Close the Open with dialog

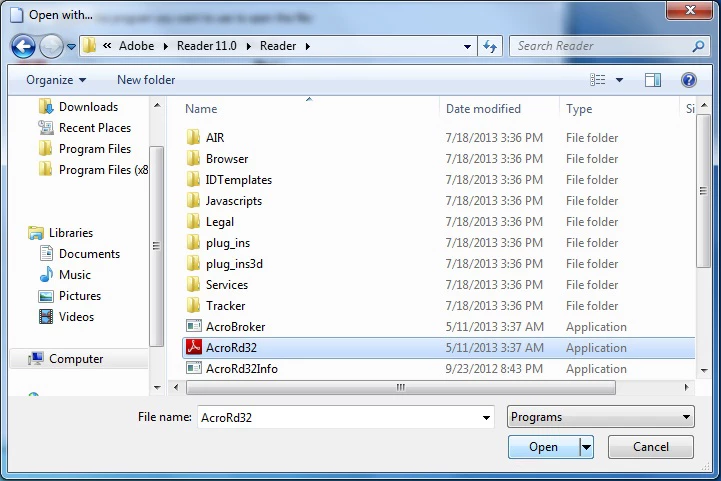(x=689, y=10)
